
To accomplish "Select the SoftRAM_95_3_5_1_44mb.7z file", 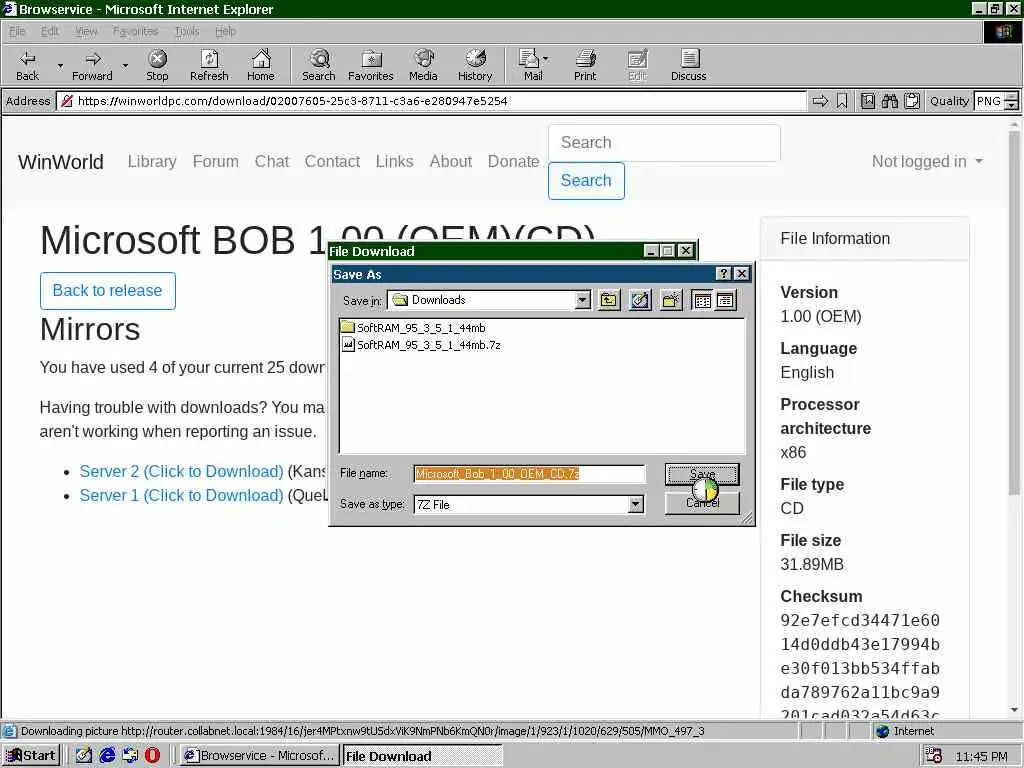I will coord(421,345).
